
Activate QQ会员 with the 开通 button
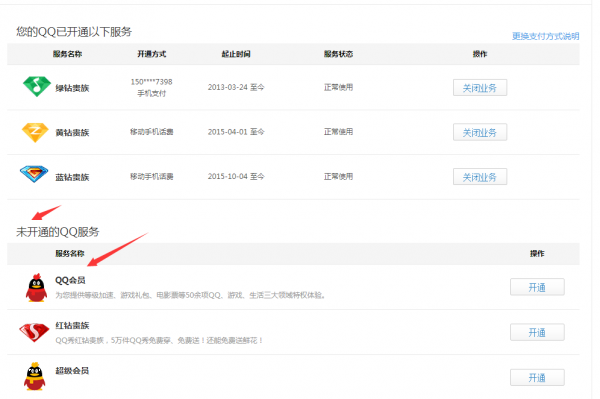(x=537, y=287)
